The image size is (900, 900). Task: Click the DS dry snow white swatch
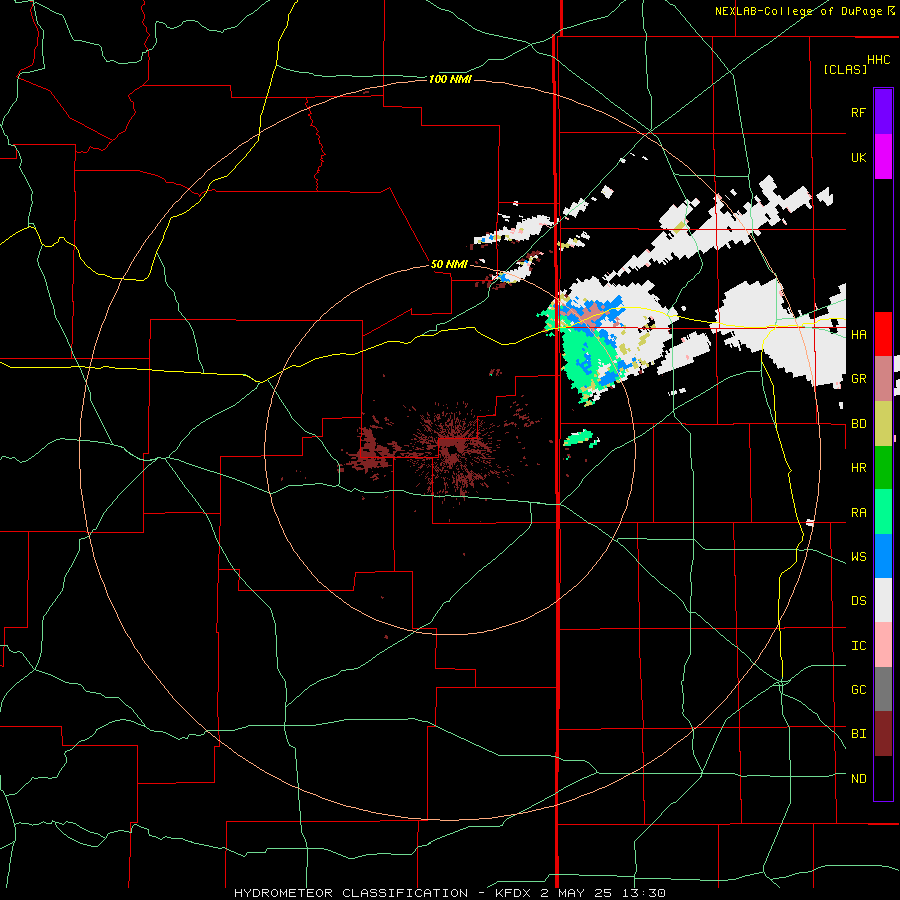point(883,600)
